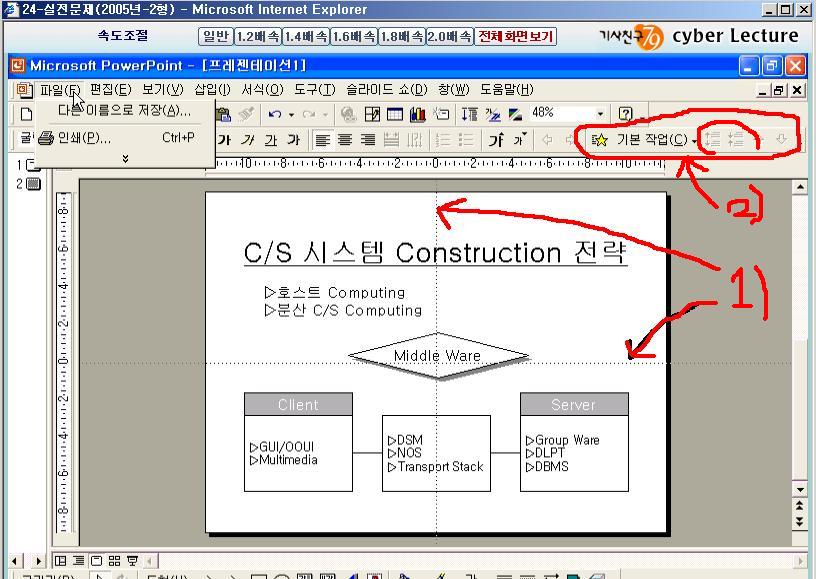Expand the Redo history dropdown arrow
Viewport: 816px width, 579px height.
tap(325, 114)
